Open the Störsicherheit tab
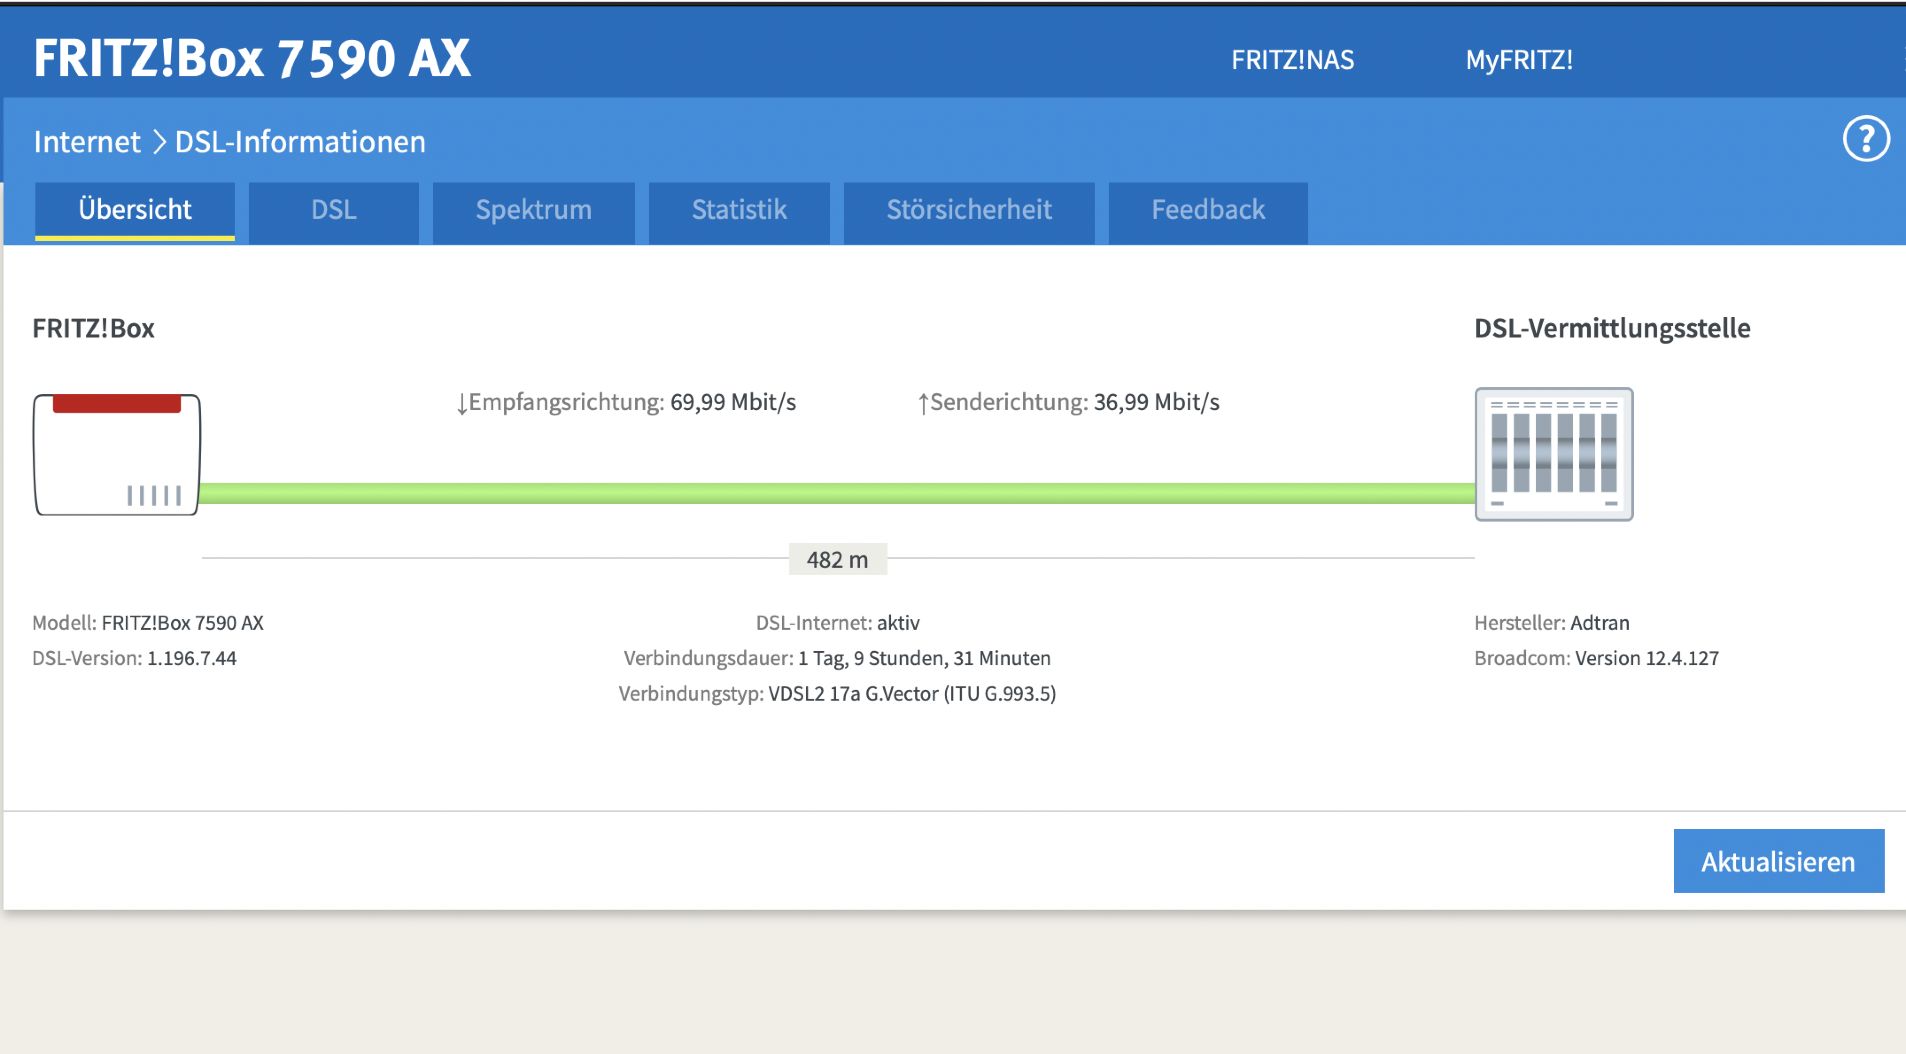 tap(969, 211)
